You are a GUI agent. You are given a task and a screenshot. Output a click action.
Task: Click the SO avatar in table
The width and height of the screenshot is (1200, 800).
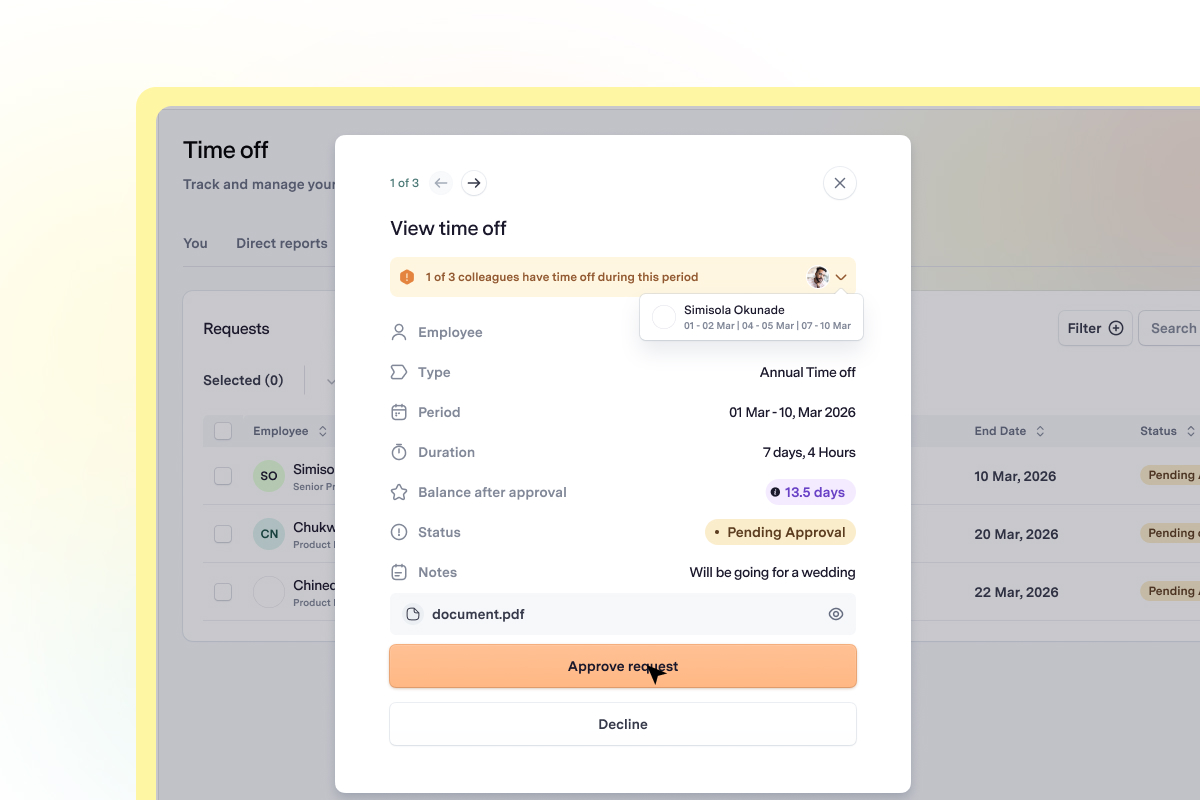point(269,476)
